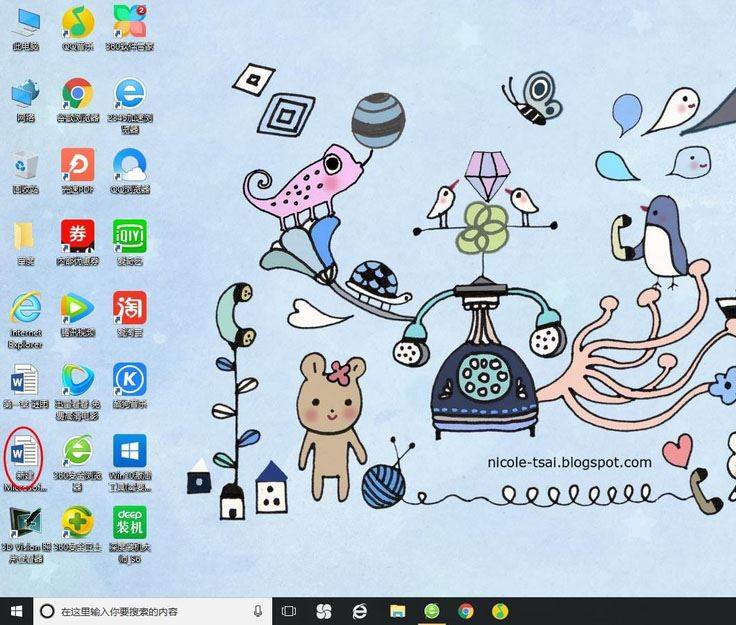Select the blue Kugou Music K shortcut

click(x=130, y=387)
